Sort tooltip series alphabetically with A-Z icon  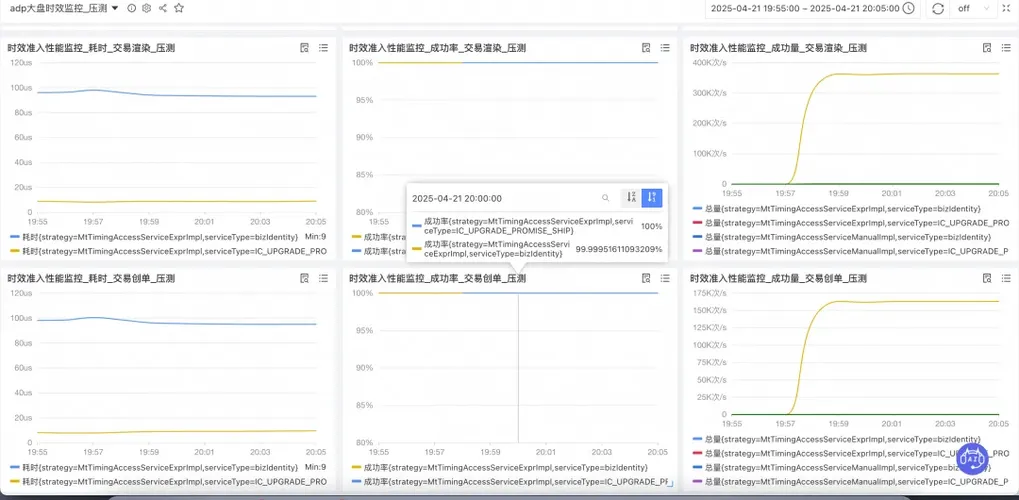(x=632, y=198)
